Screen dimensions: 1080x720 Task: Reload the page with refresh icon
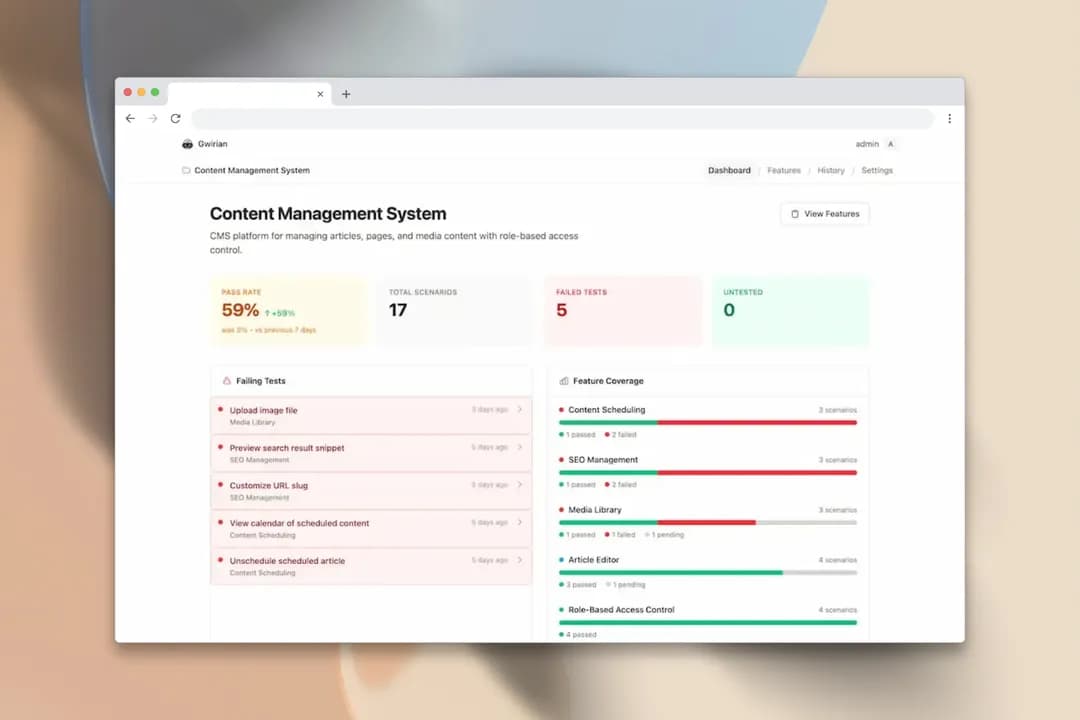tap(176, 119)
